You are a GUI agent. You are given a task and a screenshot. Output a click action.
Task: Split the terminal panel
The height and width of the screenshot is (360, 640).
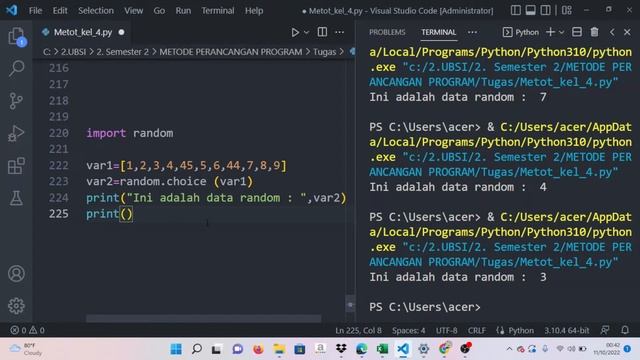(x=577, y=32)
